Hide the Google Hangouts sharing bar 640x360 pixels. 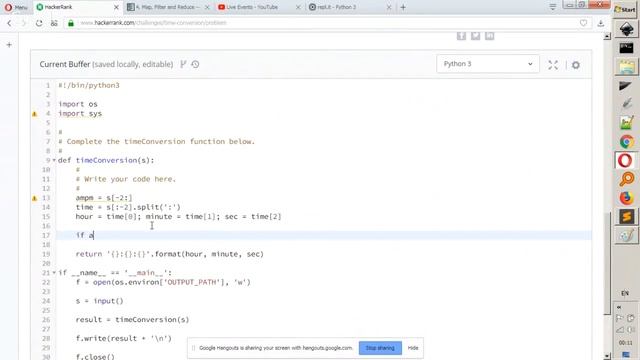point(413,348)
